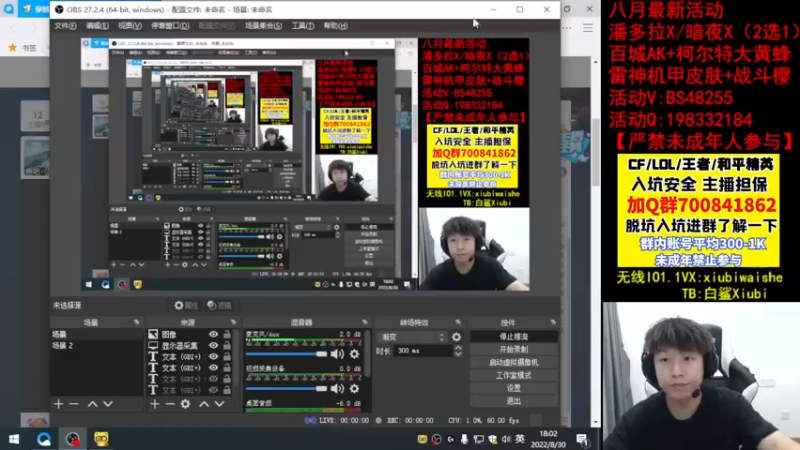800x450 pixels.
Task: Float the 来源 dock with its header icon
Action: (x=233, y=322)
